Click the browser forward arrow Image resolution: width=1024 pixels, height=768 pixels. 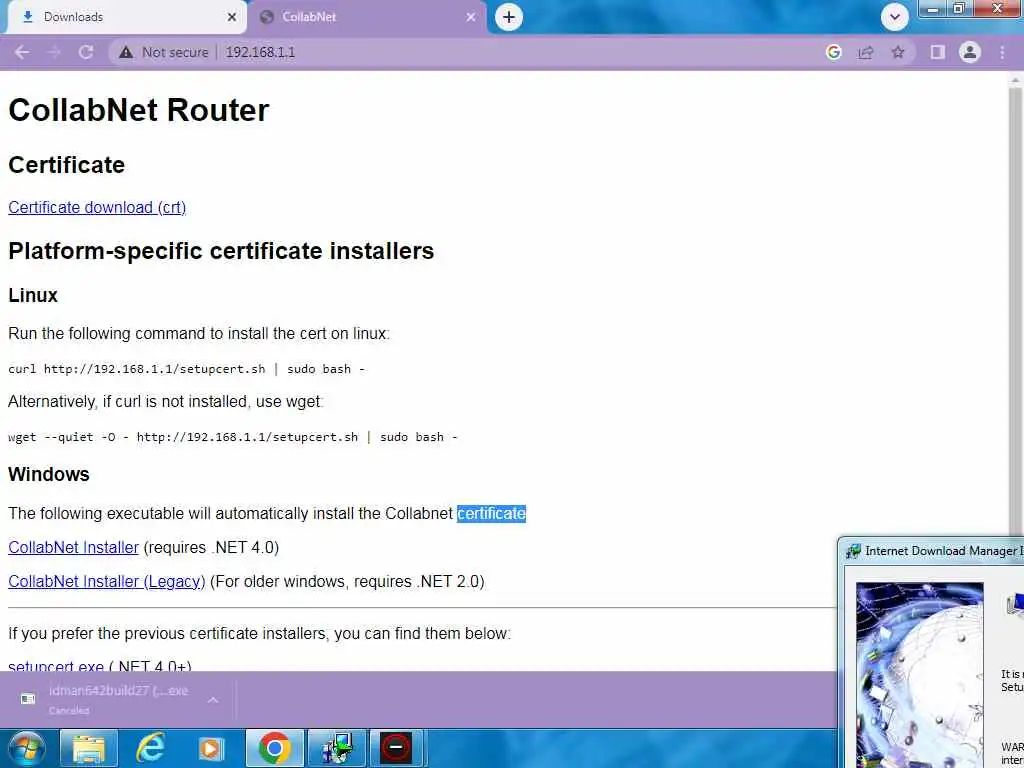click(54, 52)
